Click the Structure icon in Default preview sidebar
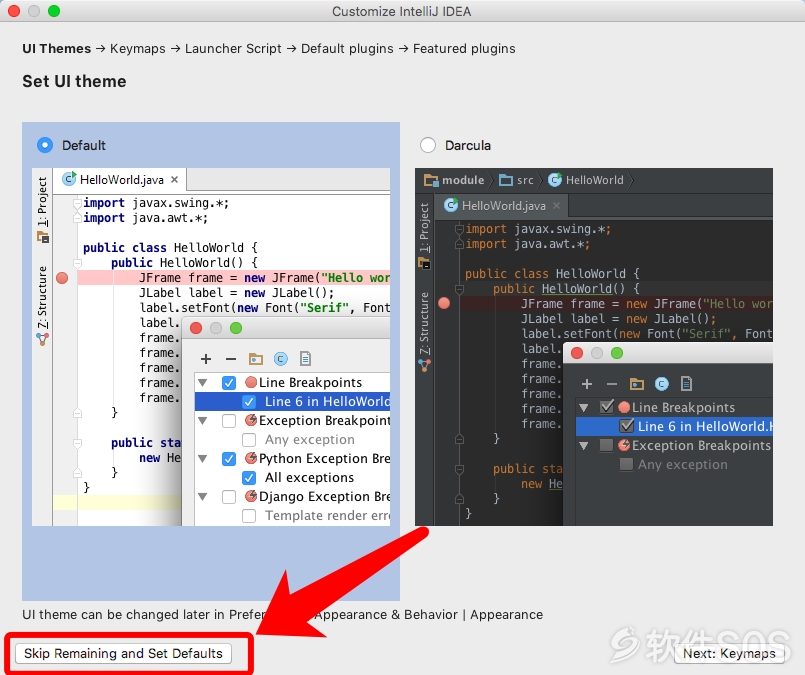The height and width of the screenshot is (675, 805). [x=43, y=339]
